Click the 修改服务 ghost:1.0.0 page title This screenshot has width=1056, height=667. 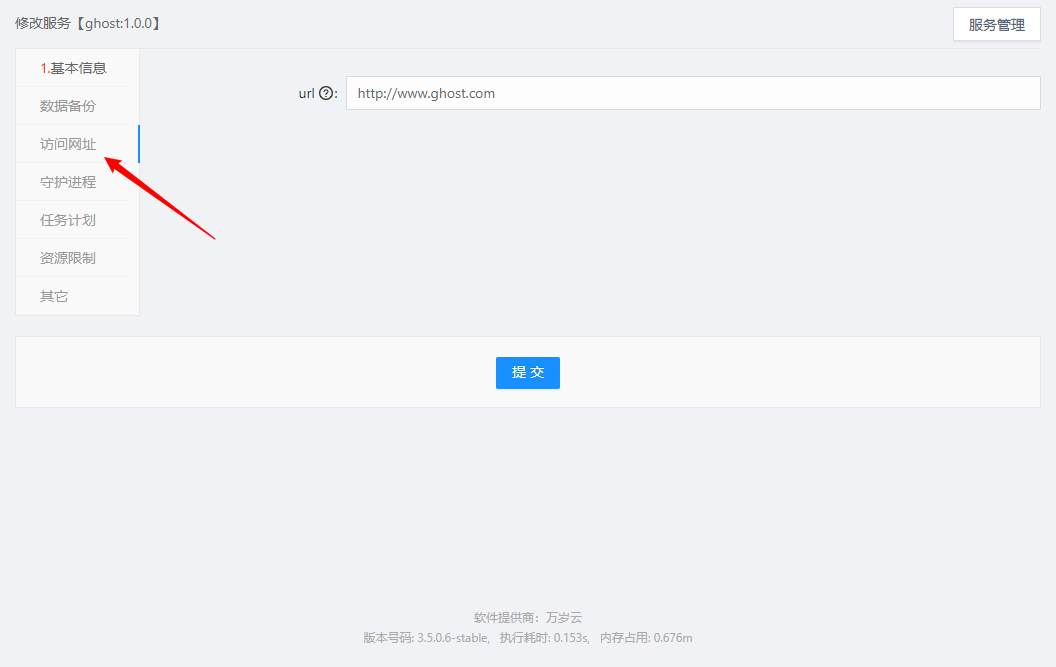coord(88,23)
